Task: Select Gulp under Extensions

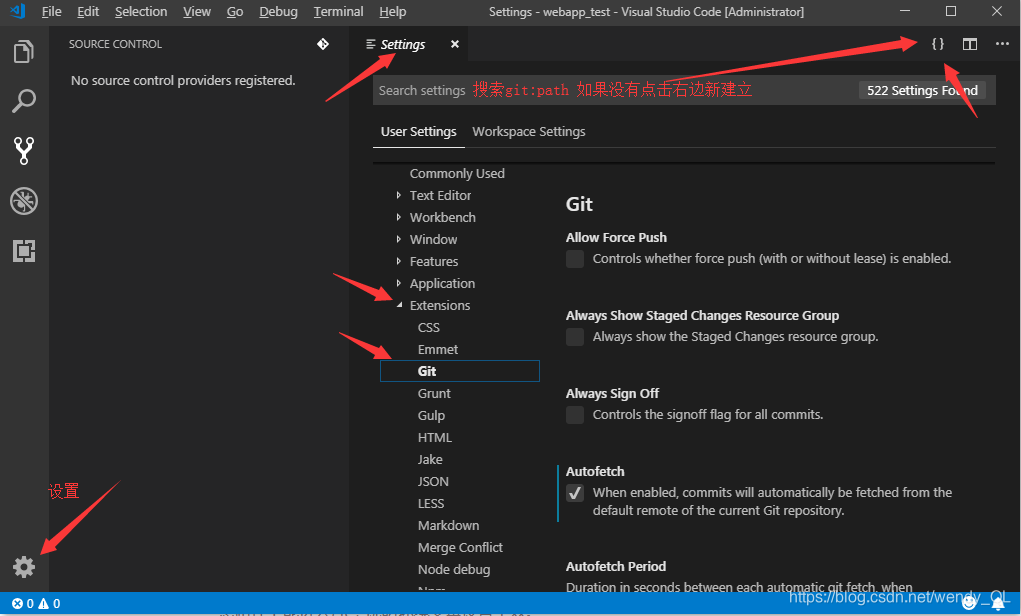Action: coord(431,415)
